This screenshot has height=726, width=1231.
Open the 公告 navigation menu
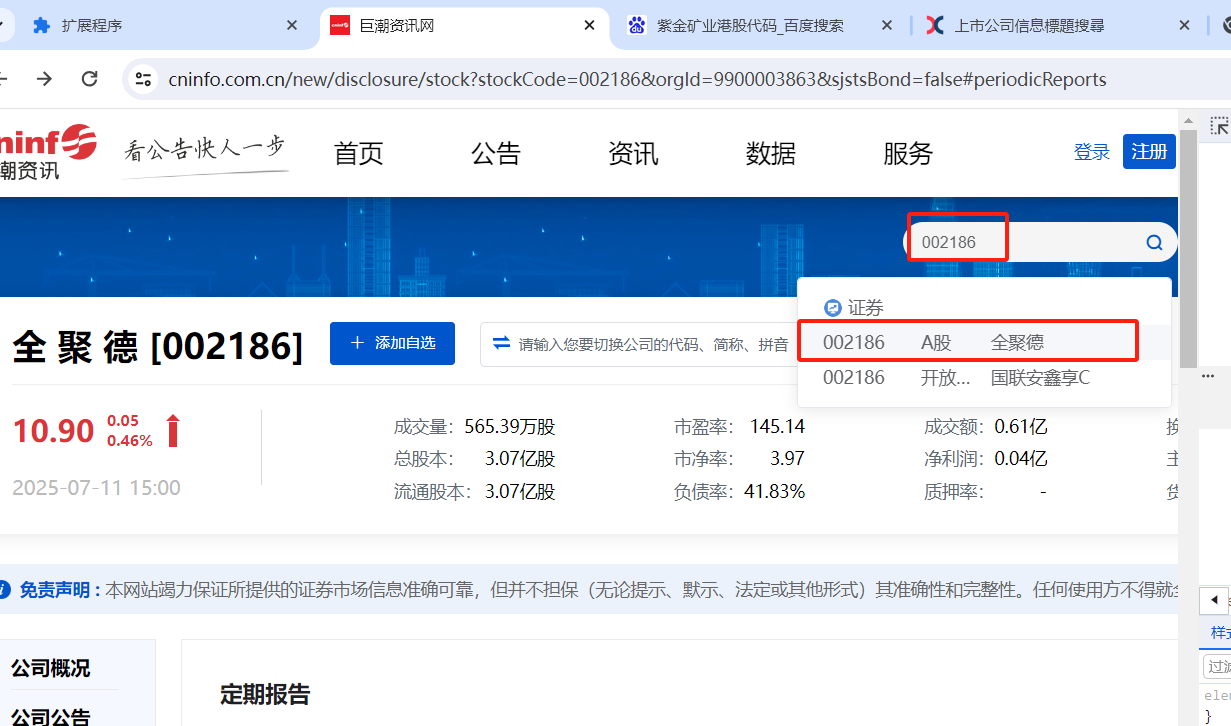tap(496, 153)
